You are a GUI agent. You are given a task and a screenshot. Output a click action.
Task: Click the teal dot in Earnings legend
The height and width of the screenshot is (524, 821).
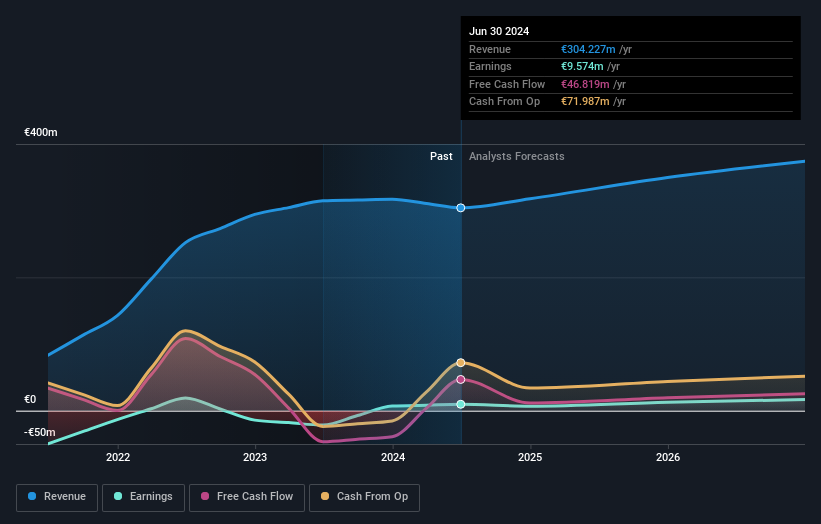point(118,496)
